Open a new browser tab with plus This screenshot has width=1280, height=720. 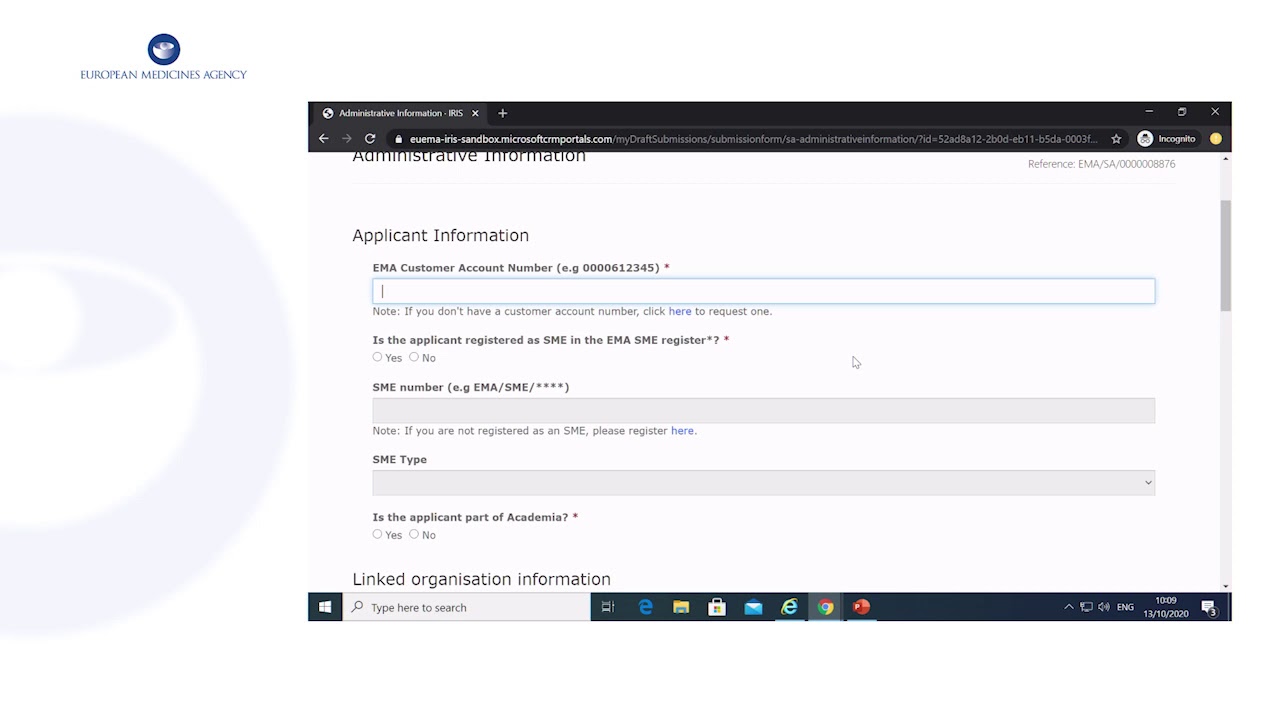503,113
